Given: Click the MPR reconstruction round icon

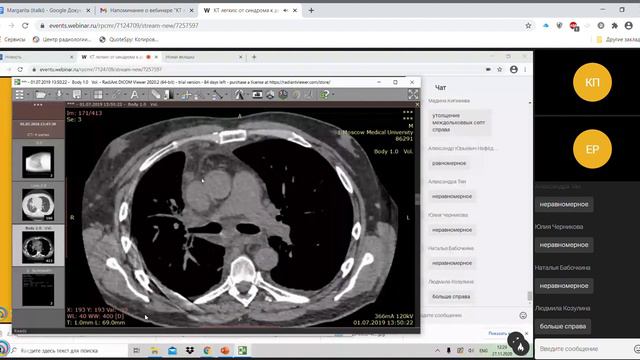Looking at the screenshot, I should 283,95.
